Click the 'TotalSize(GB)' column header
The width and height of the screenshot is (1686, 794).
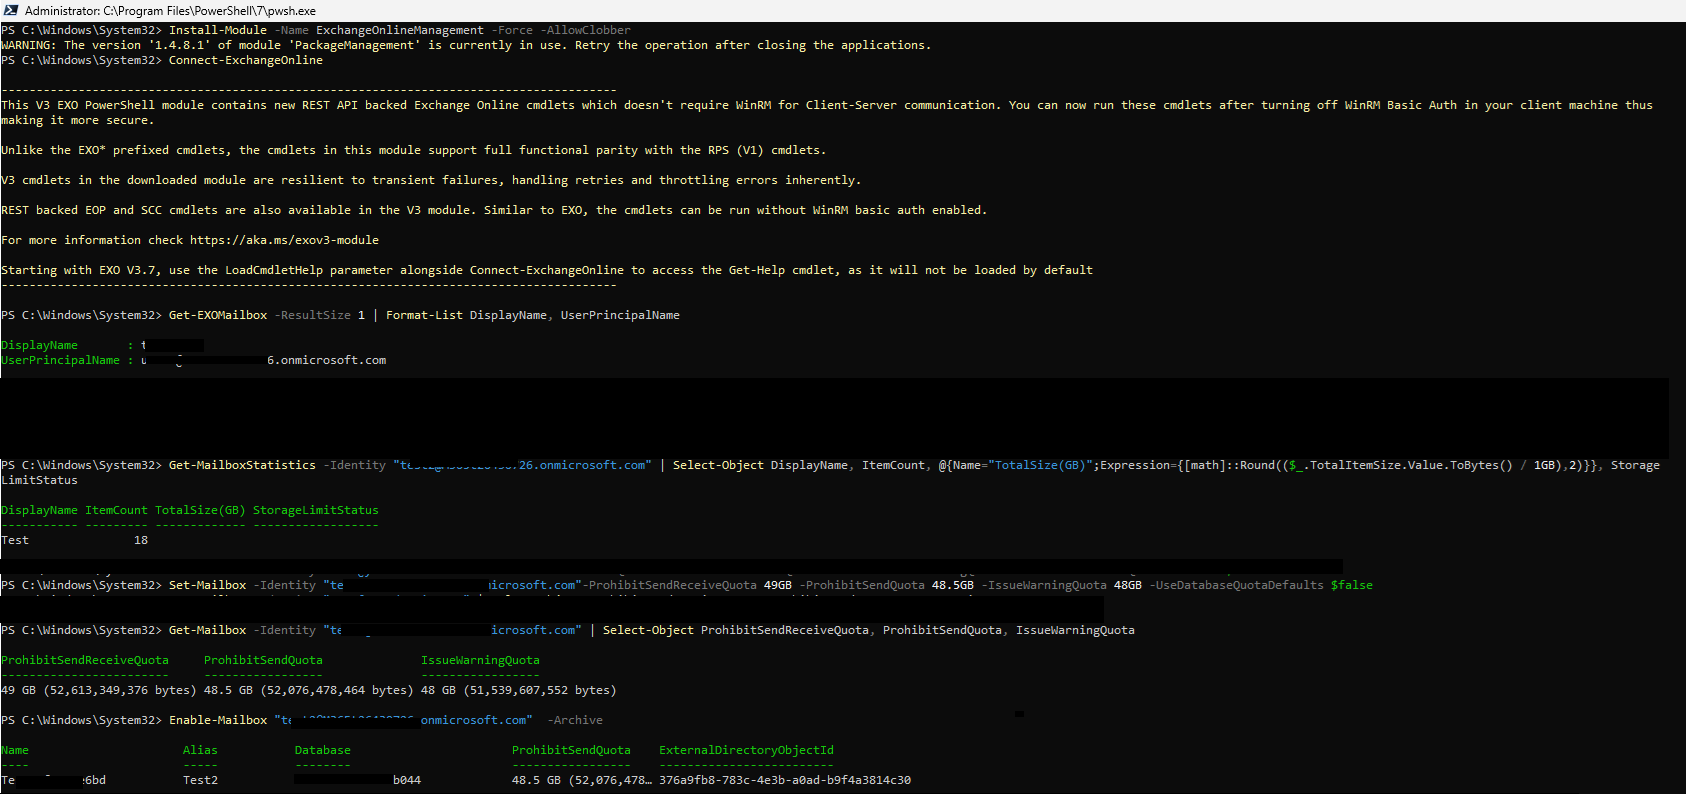tap(200, 510)
